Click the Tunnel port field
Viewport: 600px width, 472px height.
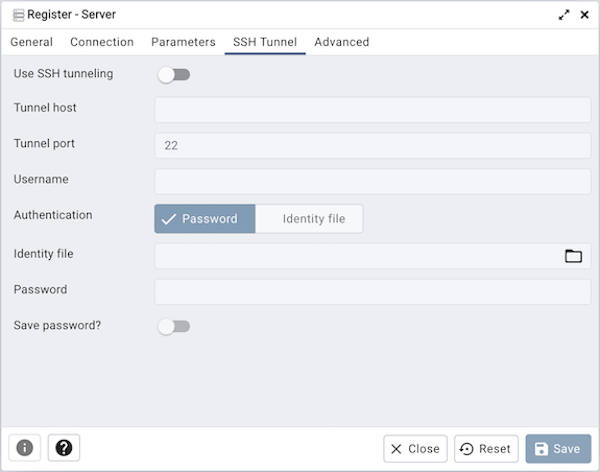coord(372,145)
